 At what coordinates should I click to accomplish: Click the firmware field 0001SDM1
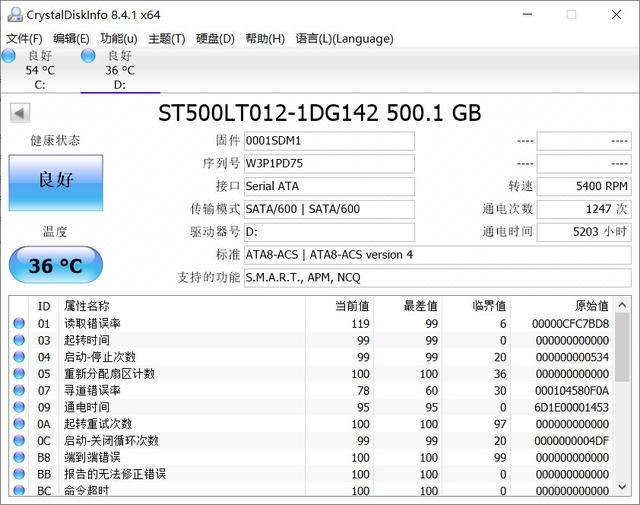coord(329,141)
